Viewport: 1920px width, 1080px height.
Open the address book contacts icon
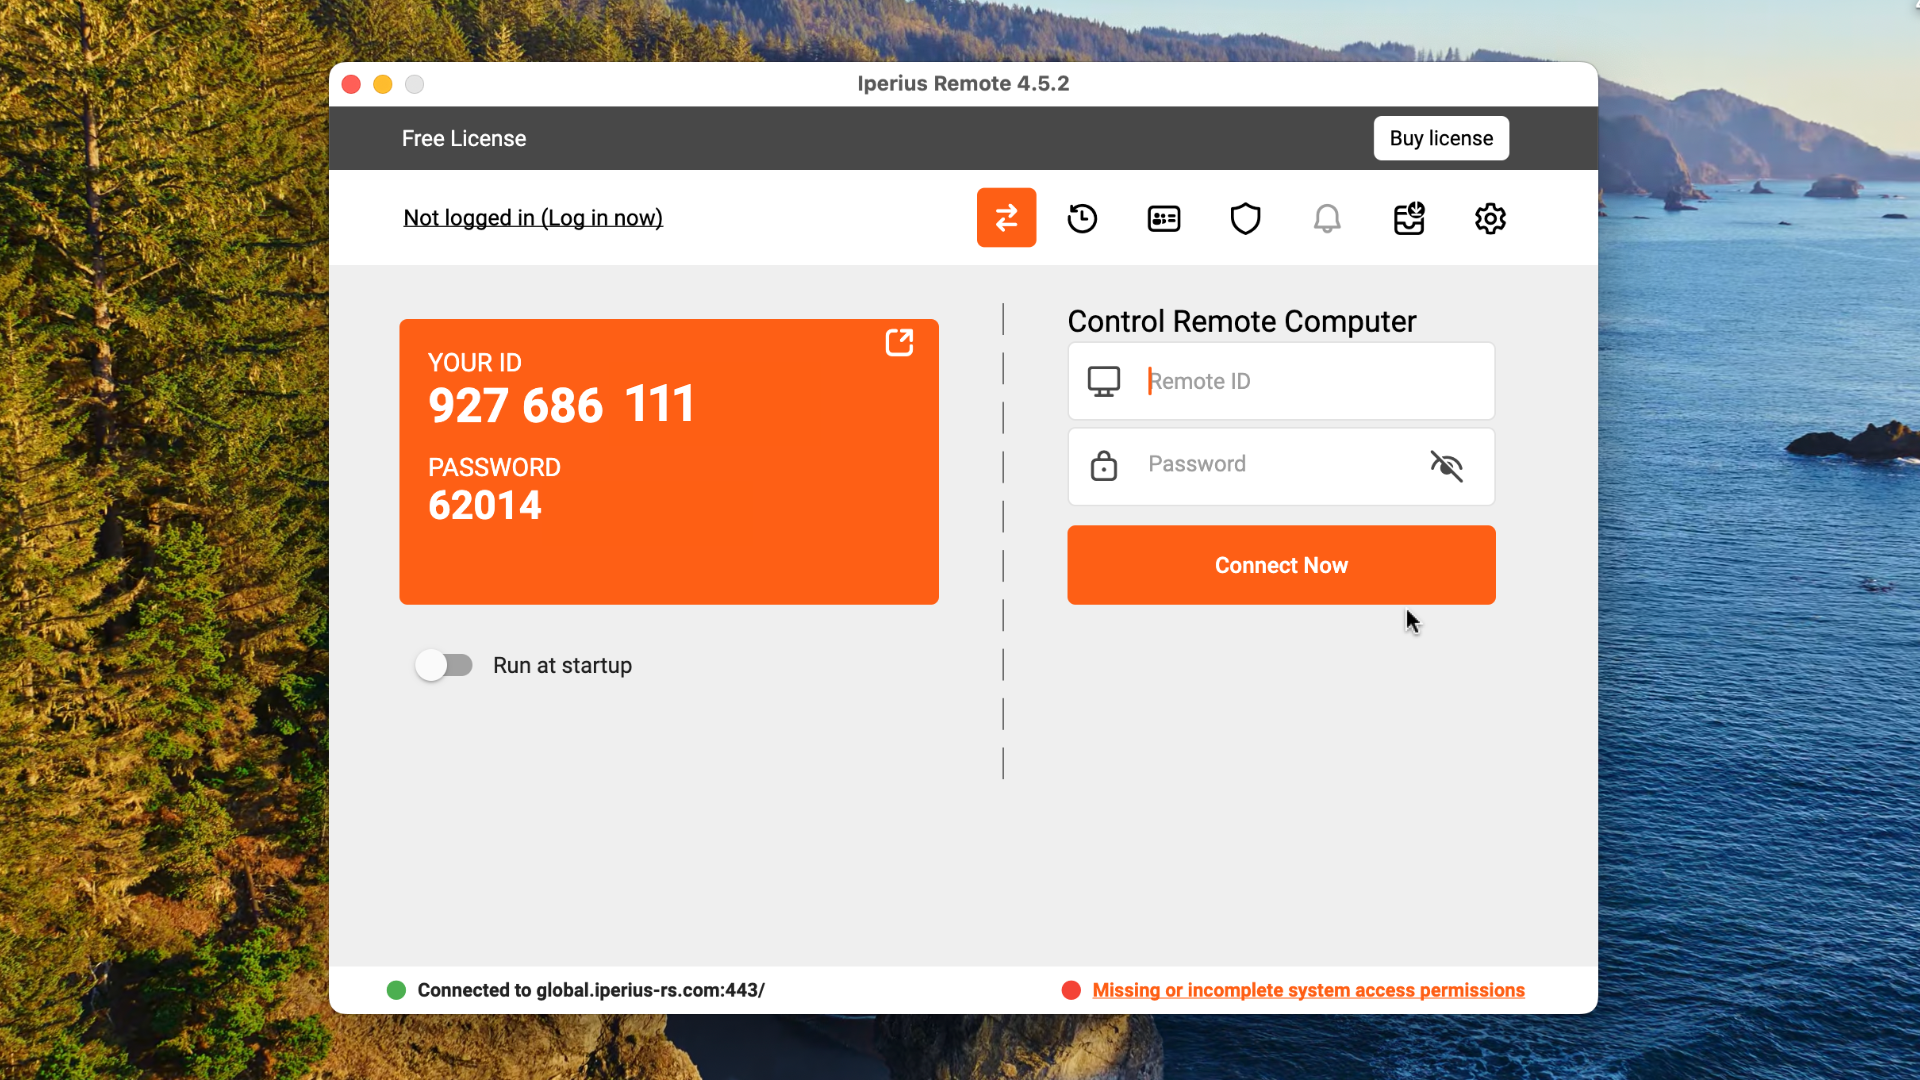click(1164, 218)
